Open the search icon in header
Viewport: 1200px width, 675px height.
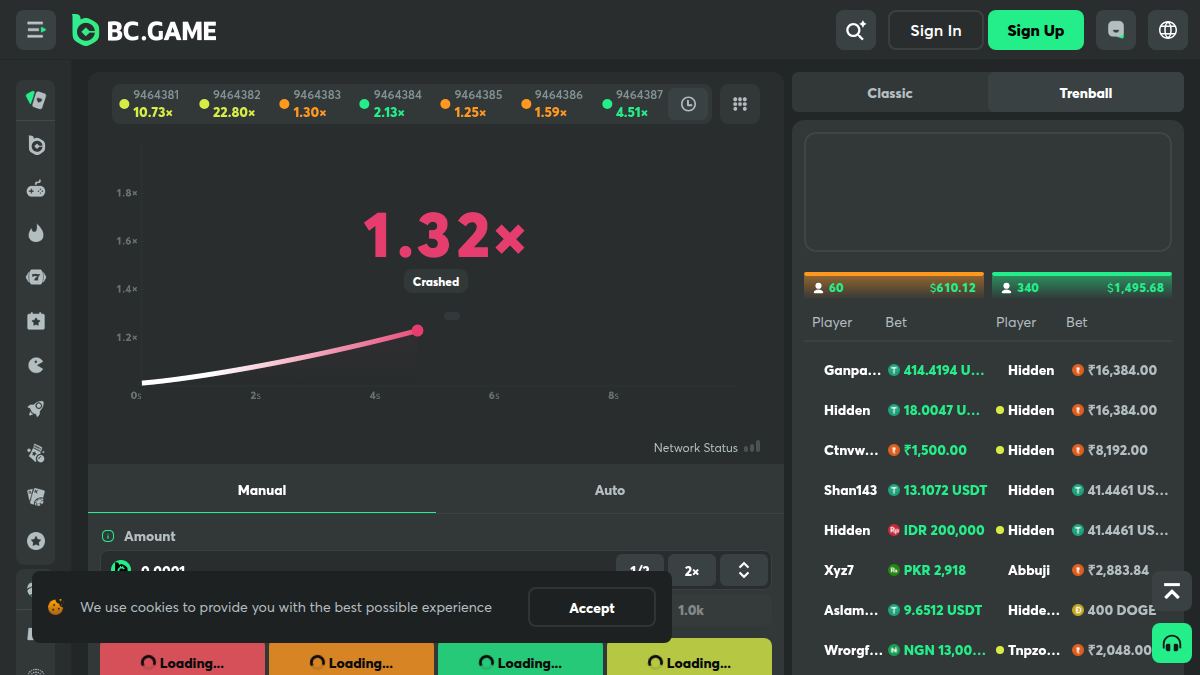(x=856, y=30)
